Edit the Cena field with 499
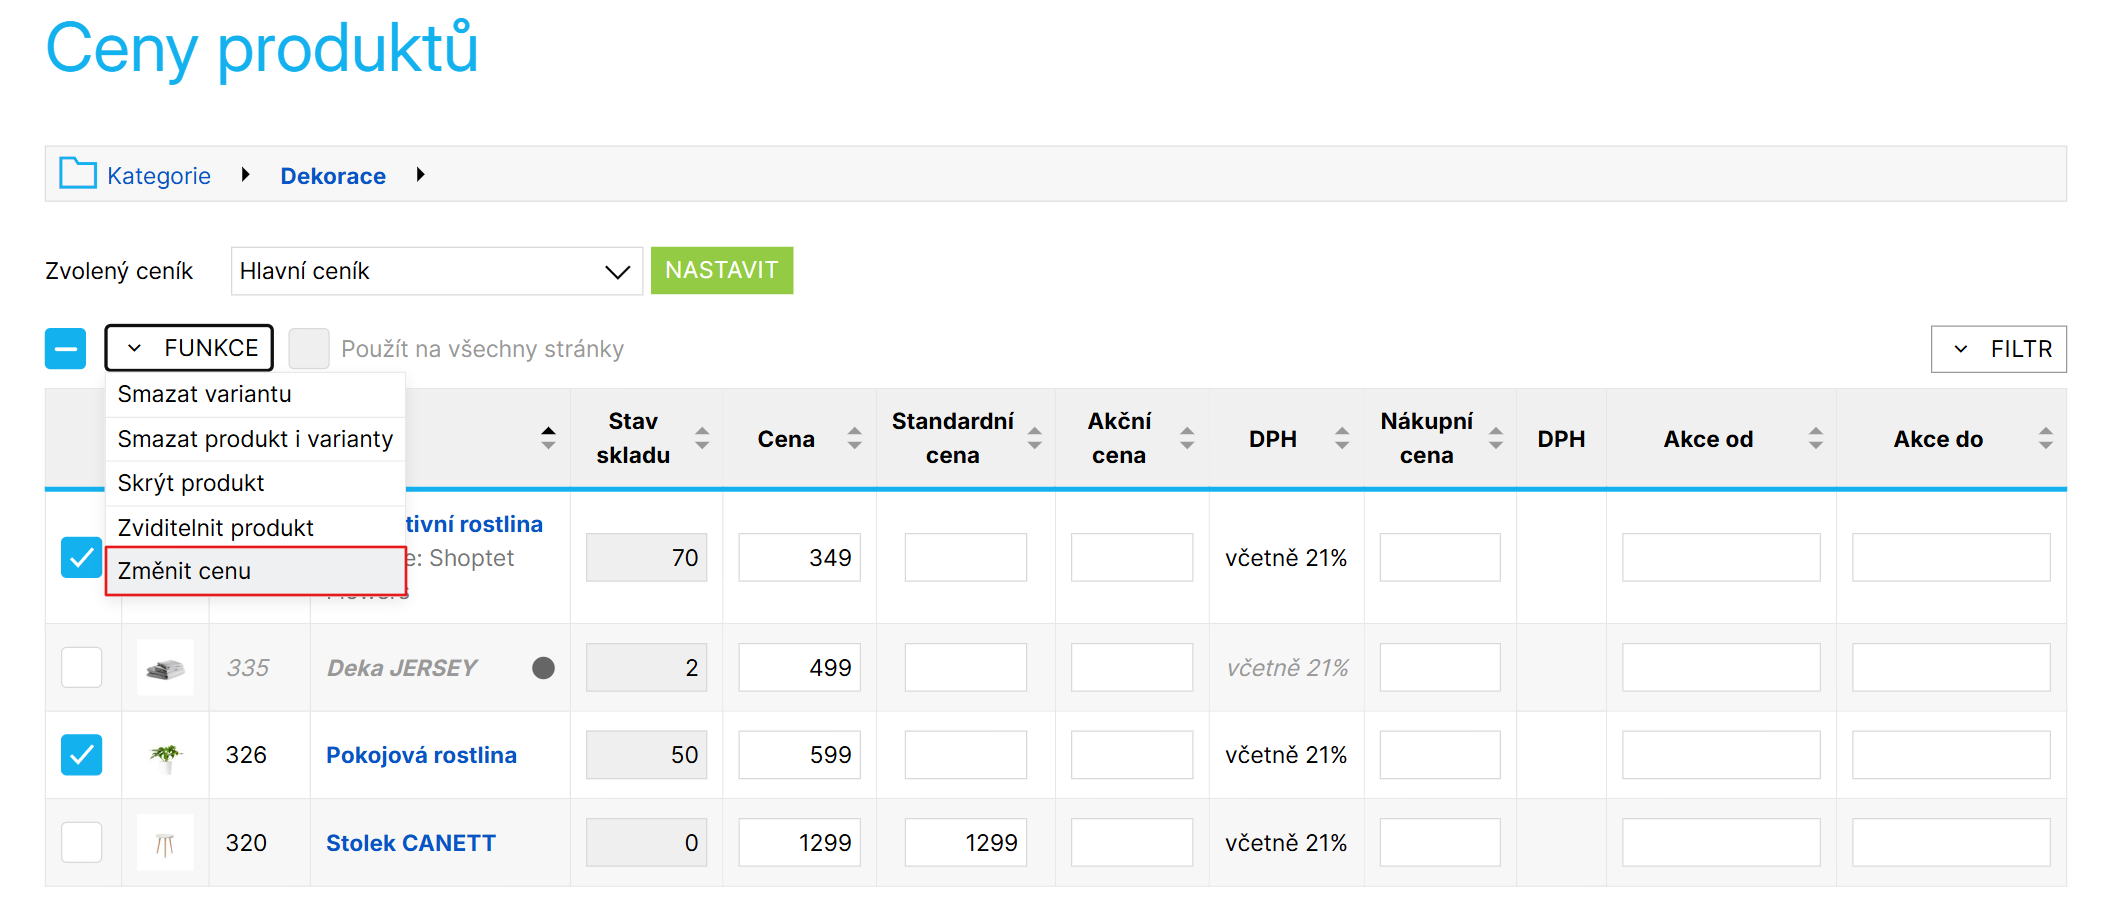 800,667
